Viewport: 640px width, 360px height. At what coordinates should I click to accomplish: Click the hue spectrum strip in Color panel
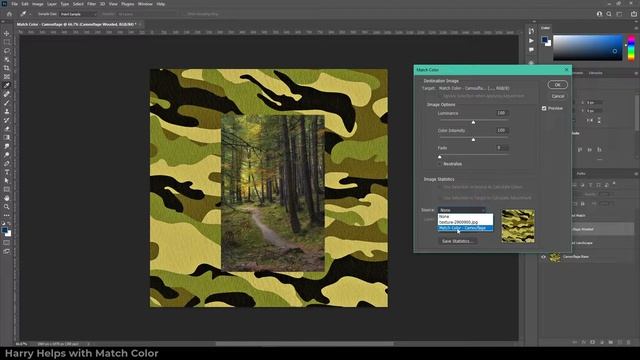[631, 48]
